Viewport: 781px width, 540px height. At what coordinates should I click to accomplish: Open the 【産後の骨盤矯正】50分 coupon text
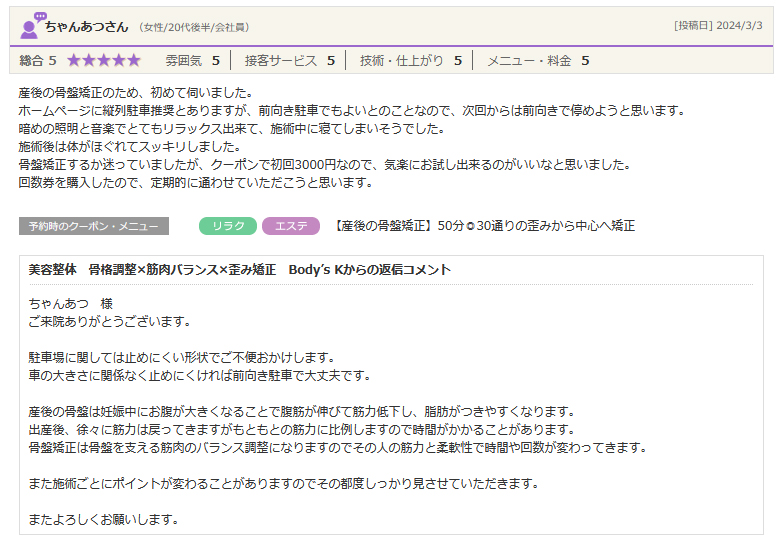click(483, 226)
